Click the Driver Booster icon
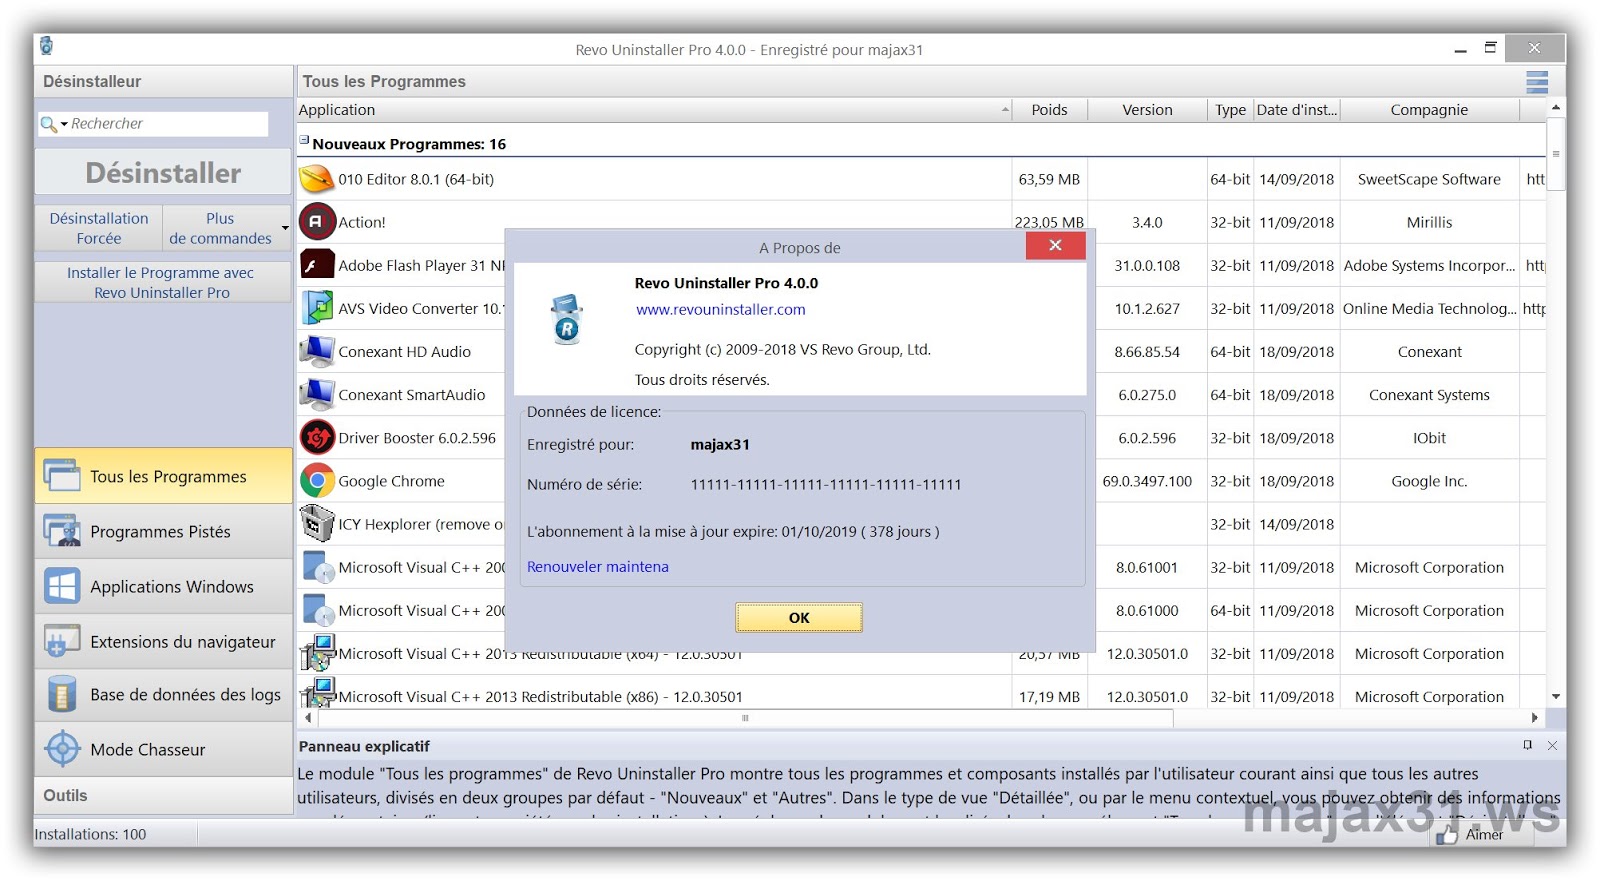The image size is (1600, 881). click(x=317, y=437)
